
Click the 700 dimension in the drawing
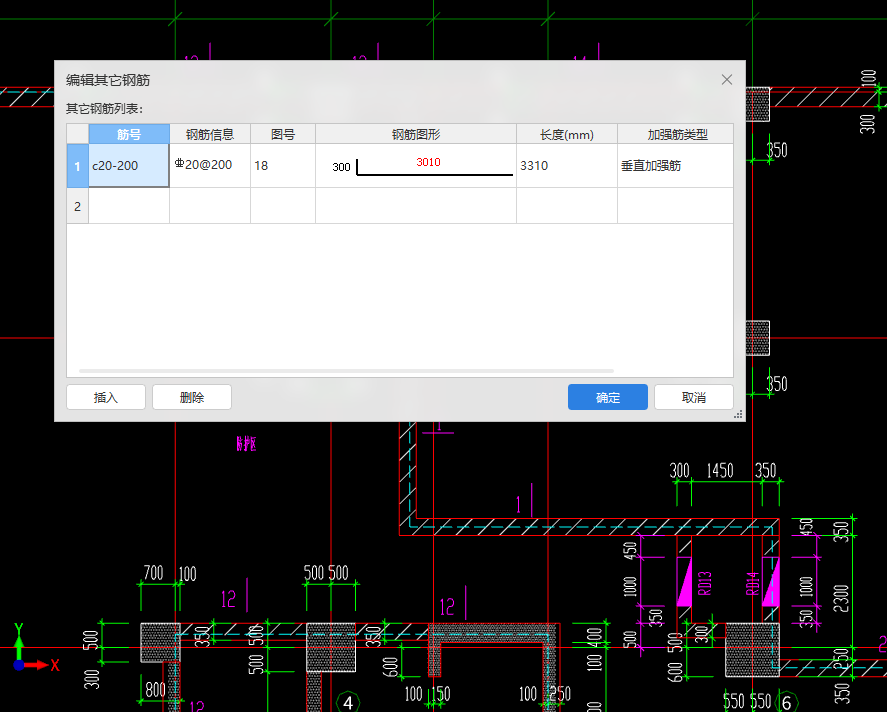point(153,573)
